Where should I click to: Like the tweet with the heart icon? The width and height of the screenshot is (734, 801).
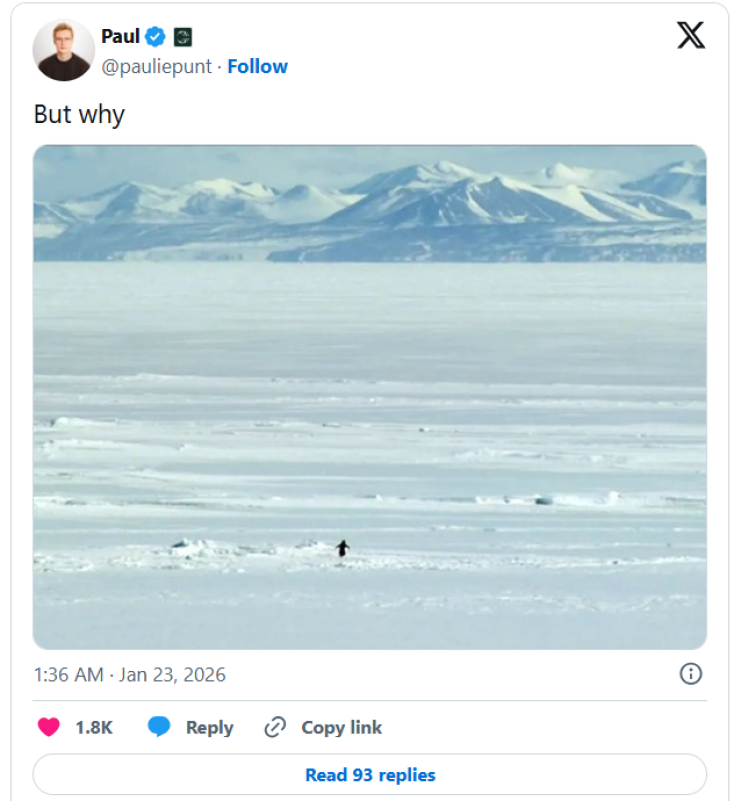point(48,727)
